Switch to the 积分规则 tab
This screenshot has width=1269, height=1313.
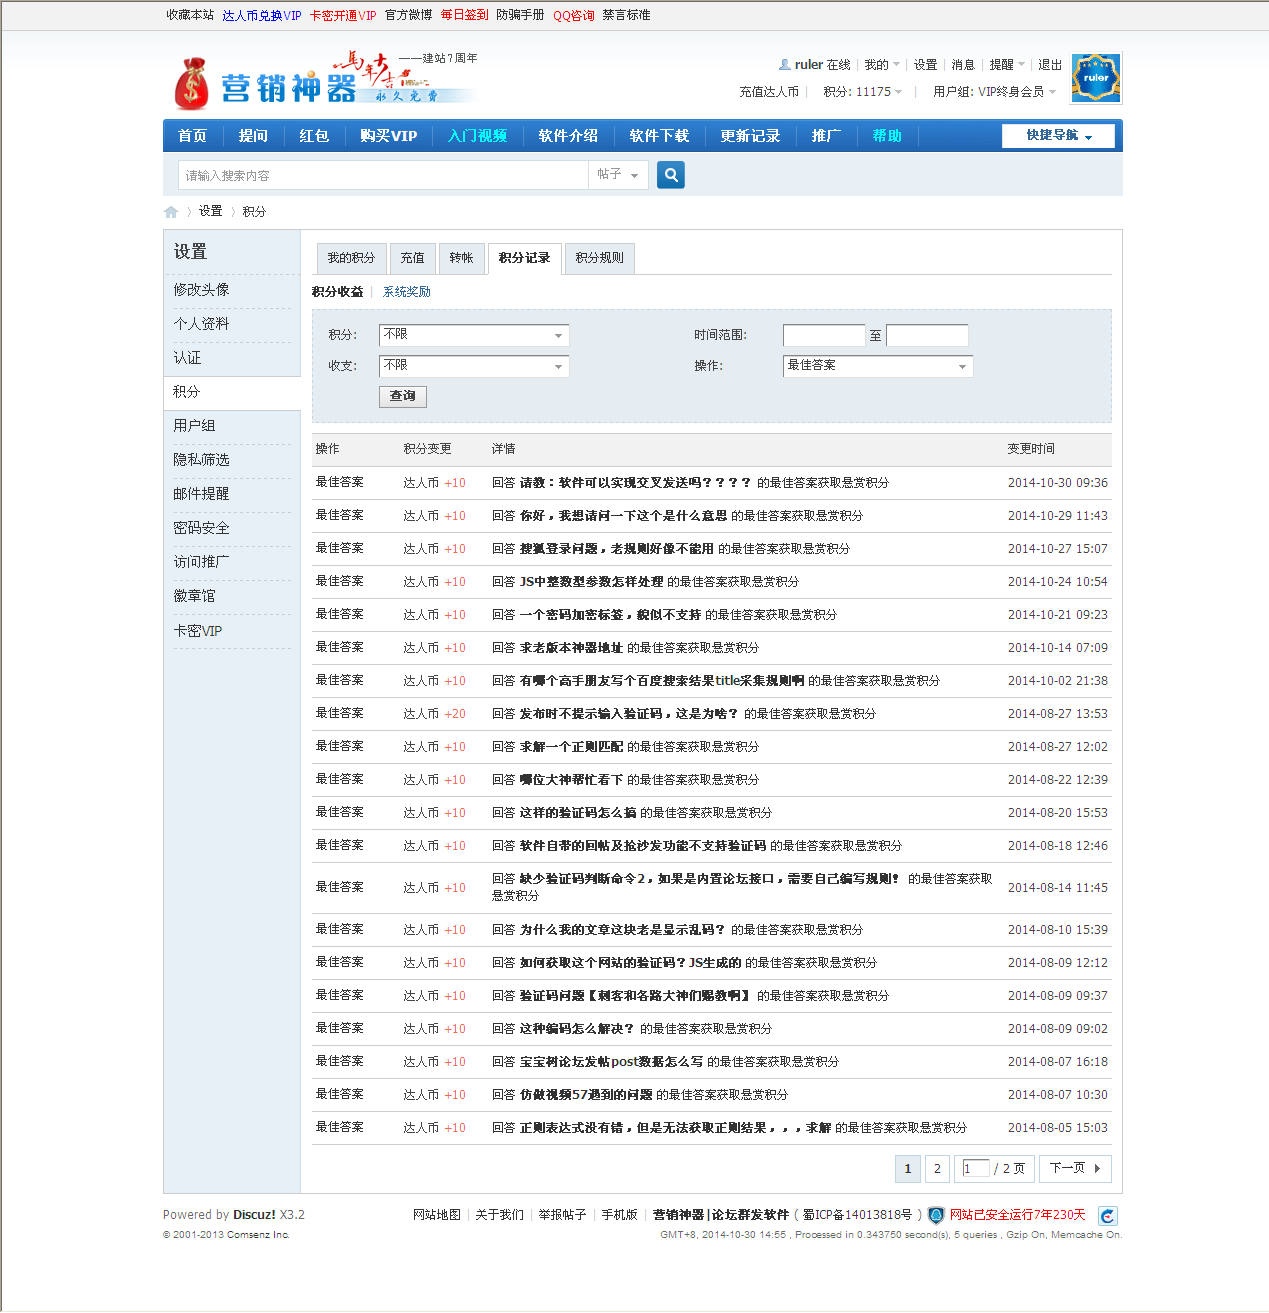coord(599,258)
